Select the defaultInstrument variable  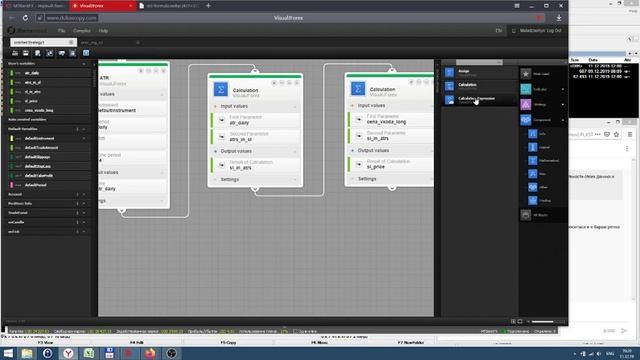coord(39,138)
